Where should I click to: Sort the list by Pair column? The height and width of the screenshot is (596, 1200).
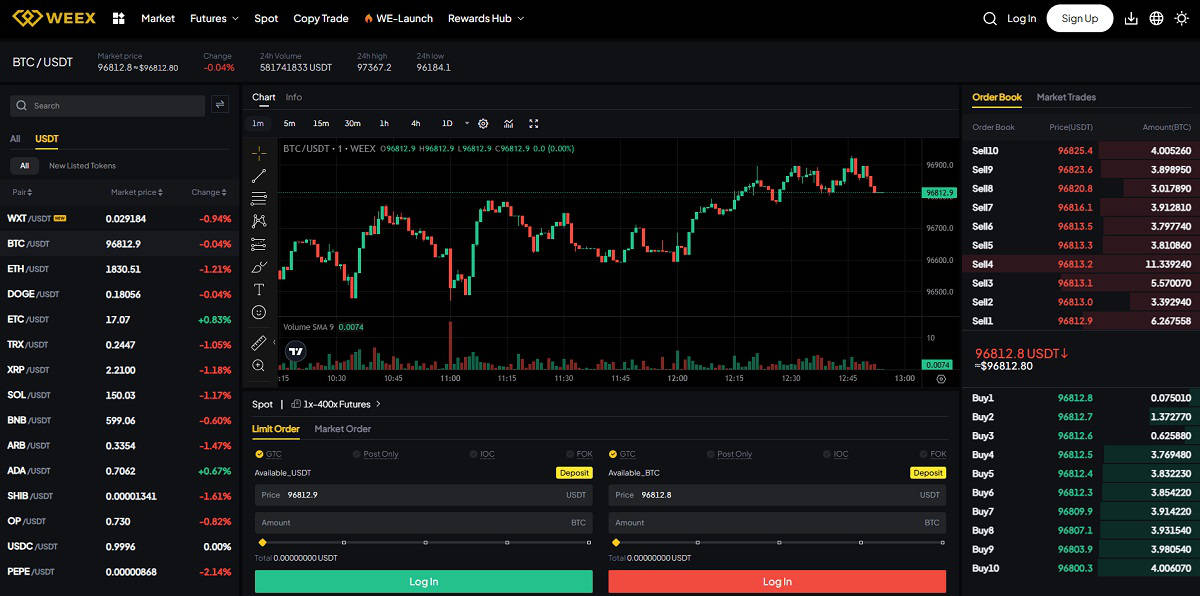click(22, 192)
